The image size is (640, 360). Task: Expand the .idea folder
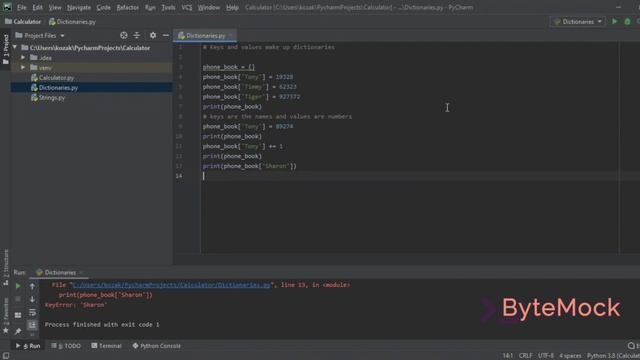(x=23, y=58)
